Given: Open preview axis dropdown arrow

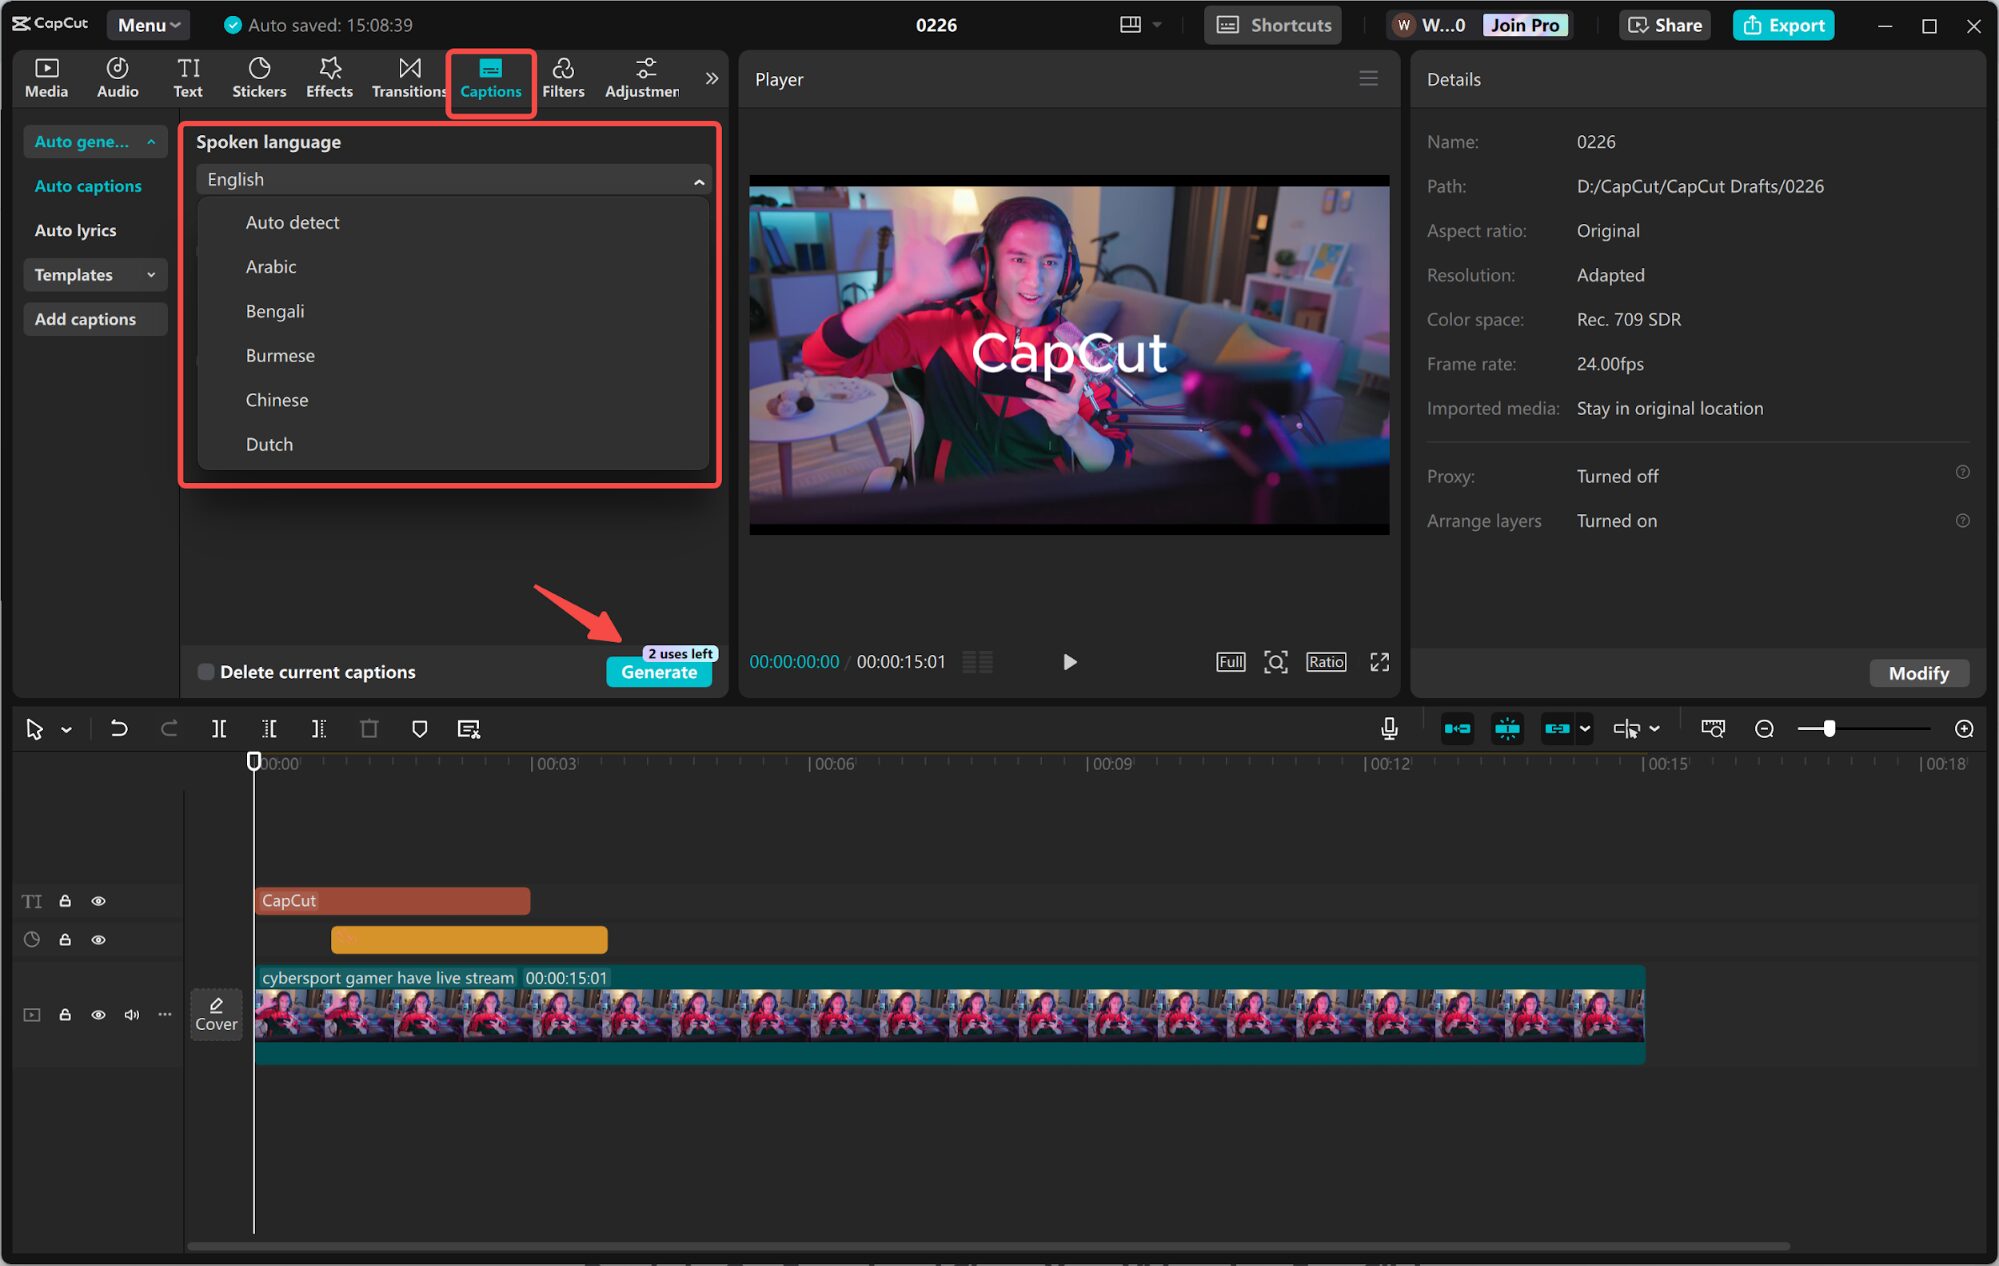Looking at the screenshot, I should [1655, 729].
